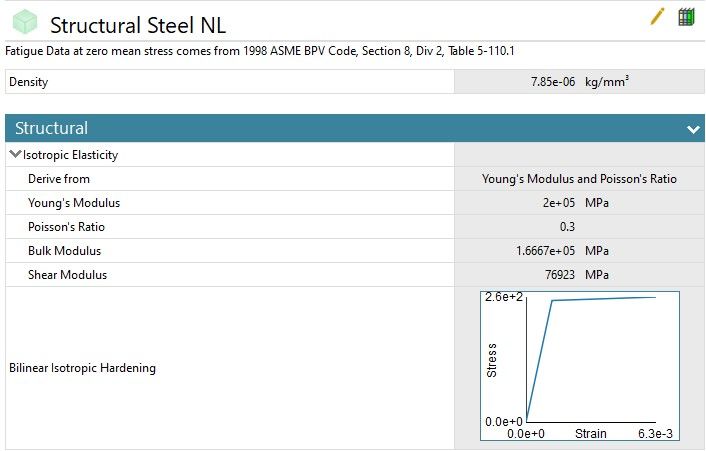Click the pencil edit icon
The image size is (706, 451).
point(657,17)
